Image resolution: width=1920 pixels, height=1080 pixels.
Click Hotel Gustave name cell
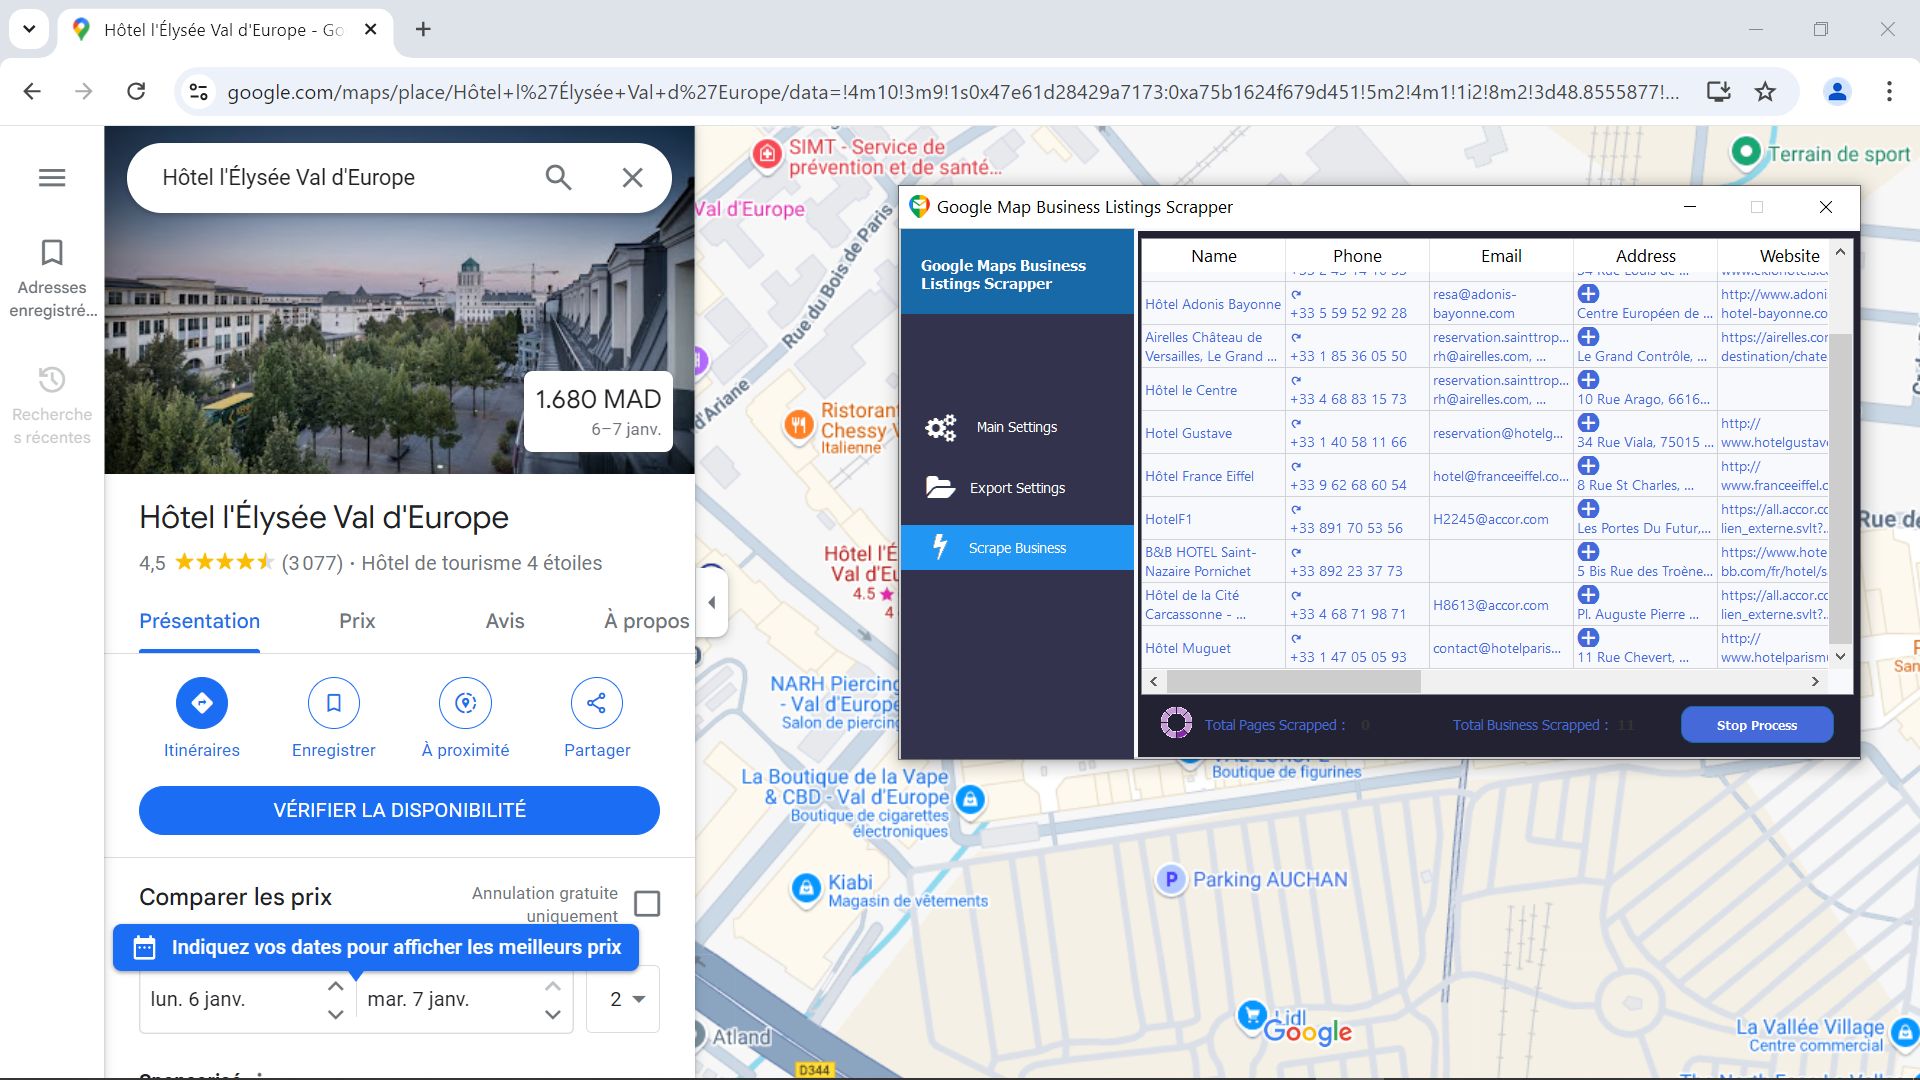[x=1213, y=433]
